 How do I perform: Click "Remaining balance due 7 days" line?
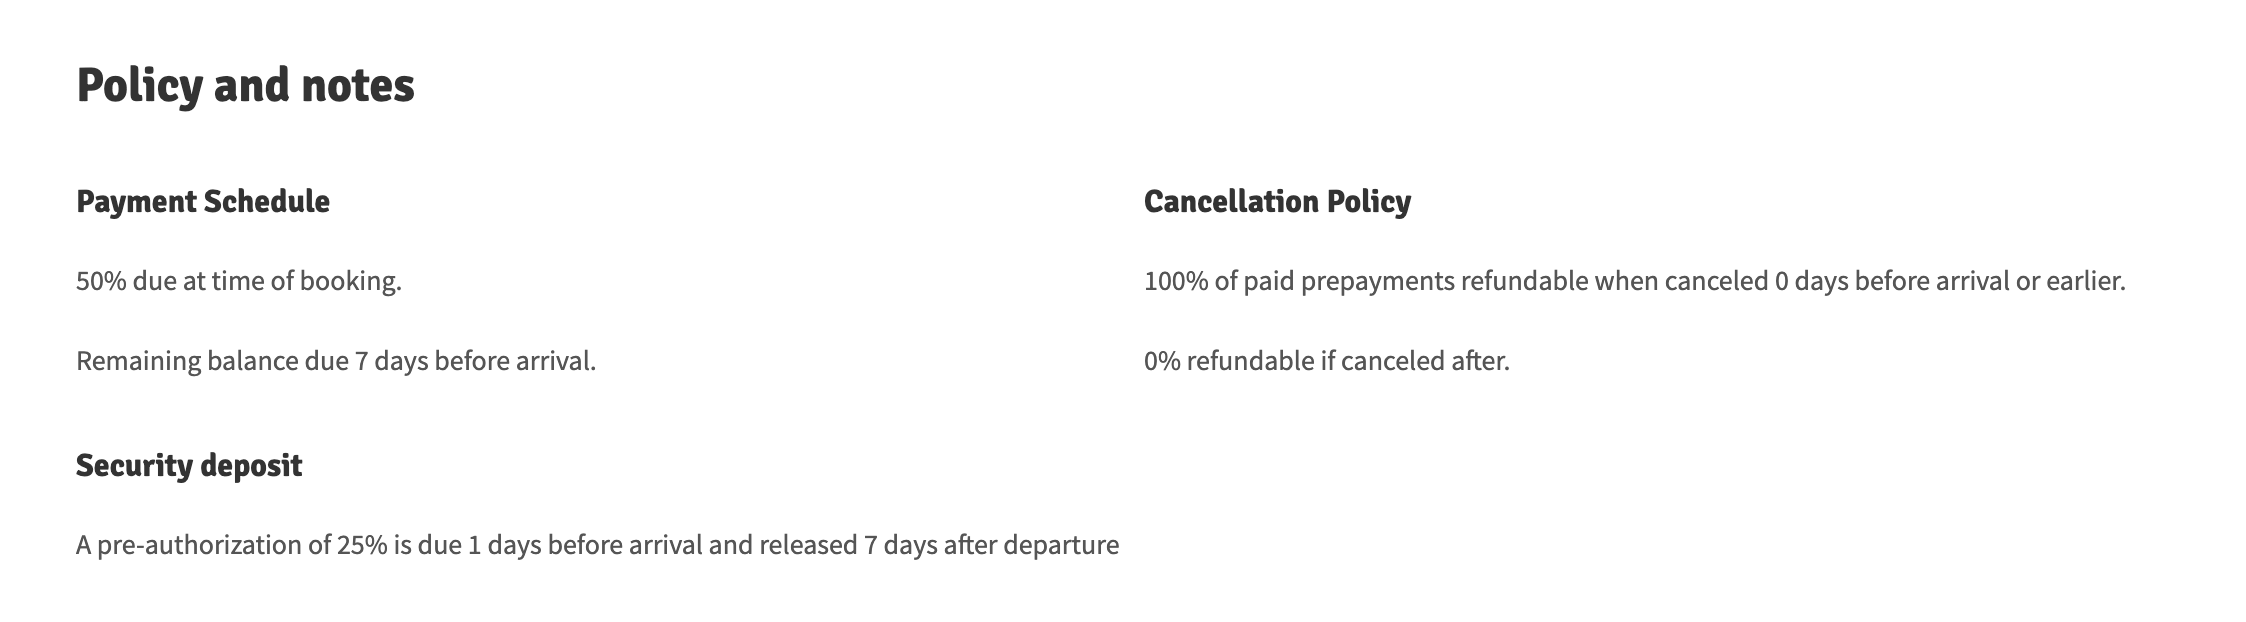(336, 361)
